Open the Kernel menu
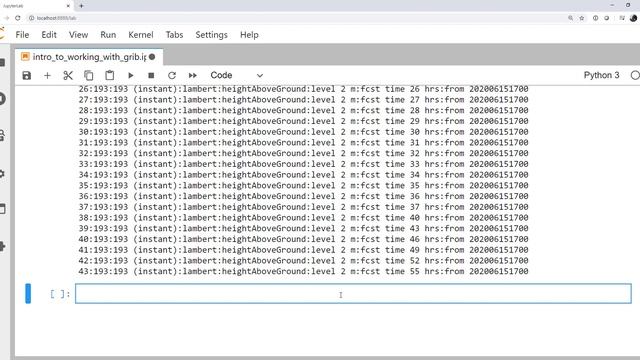Image resolution: width=640 pixels, height=360 pixels. (141, 35)
